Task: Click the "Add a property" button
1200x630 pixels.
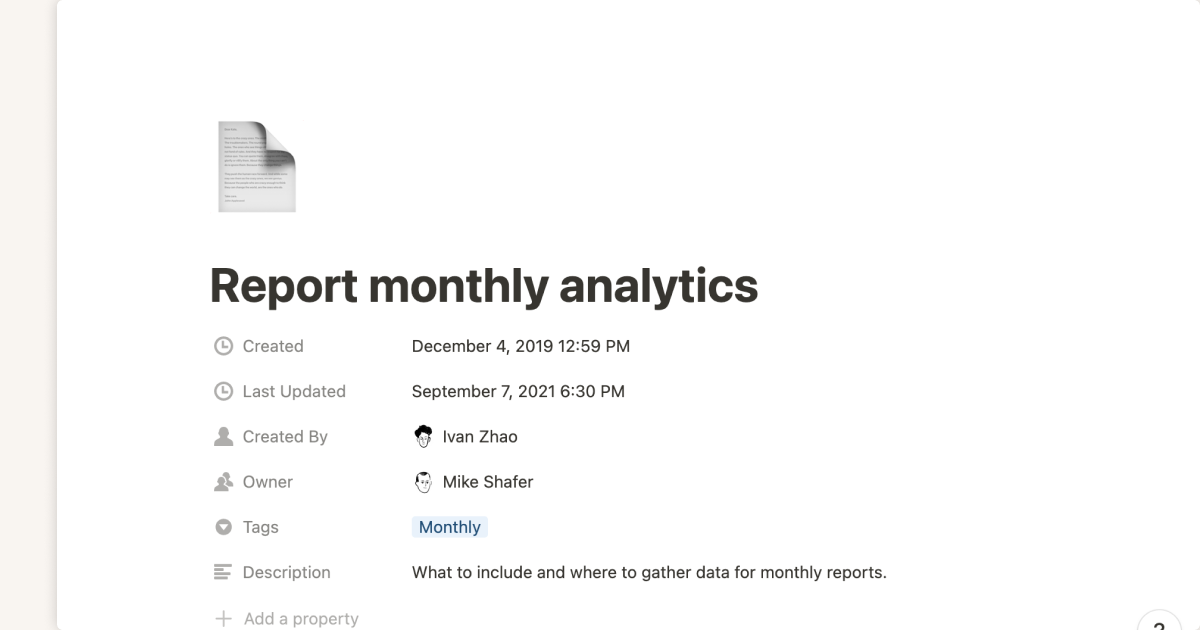Action: 301,619
